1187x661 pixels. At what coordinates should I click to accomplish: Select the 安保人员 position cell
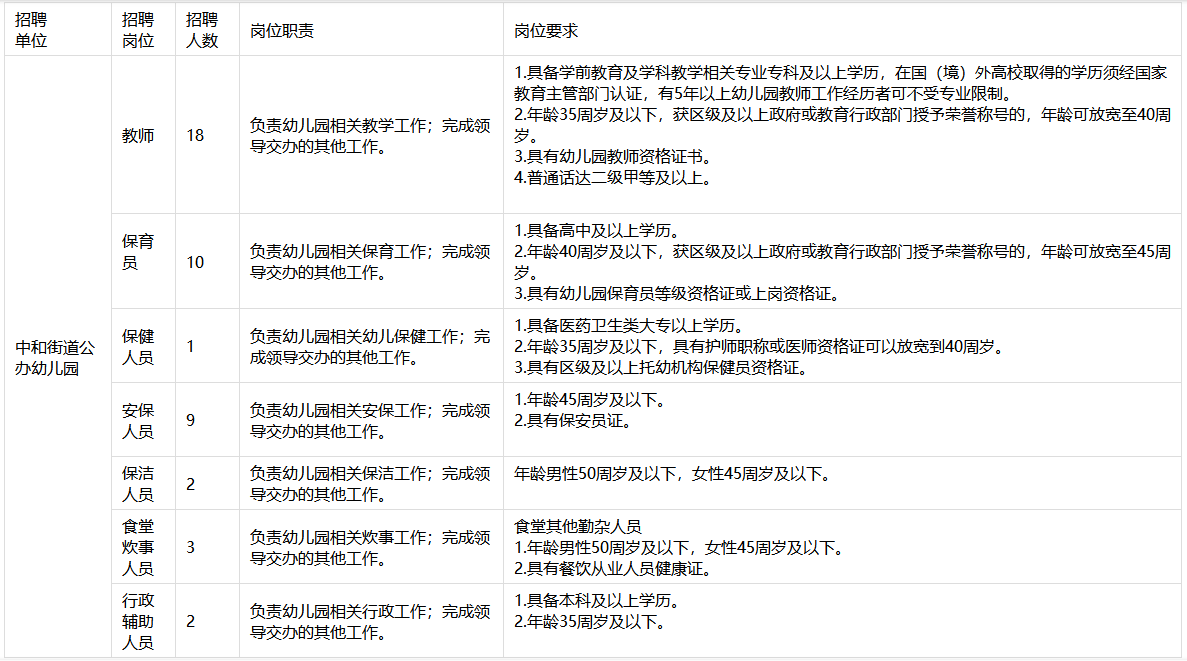tap(138, 420)
